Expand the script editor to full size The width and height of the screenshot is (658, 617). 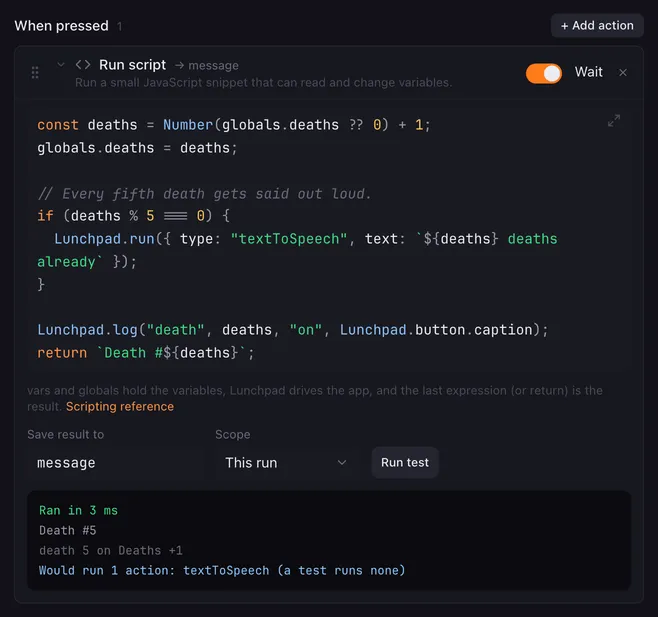tap(614, 120)
